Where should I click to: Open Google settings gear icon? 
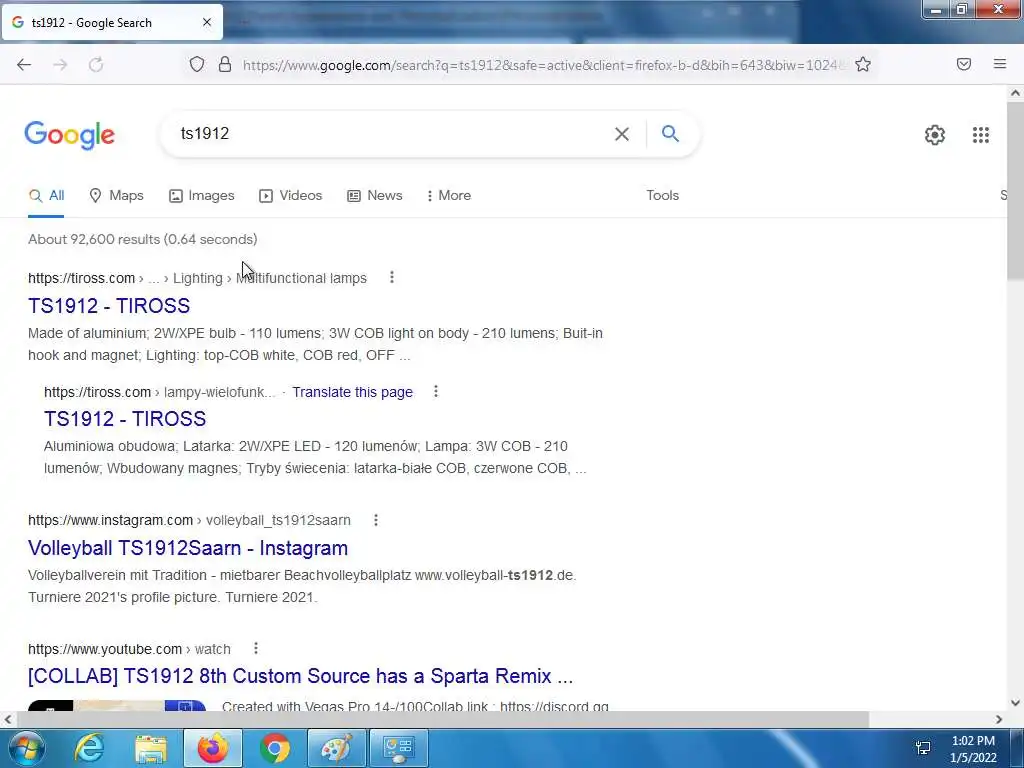pyautogui.click(x=935, y=135)
